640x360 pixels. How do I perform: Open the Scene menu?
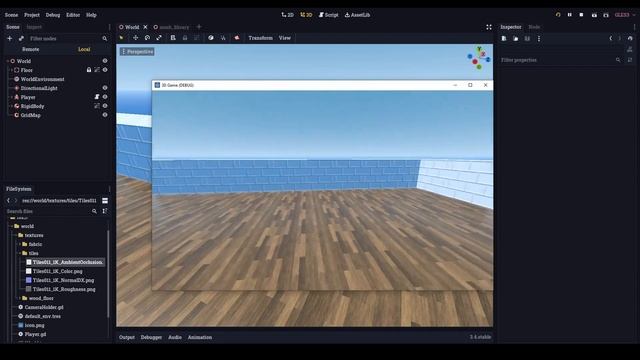(11, 15)
